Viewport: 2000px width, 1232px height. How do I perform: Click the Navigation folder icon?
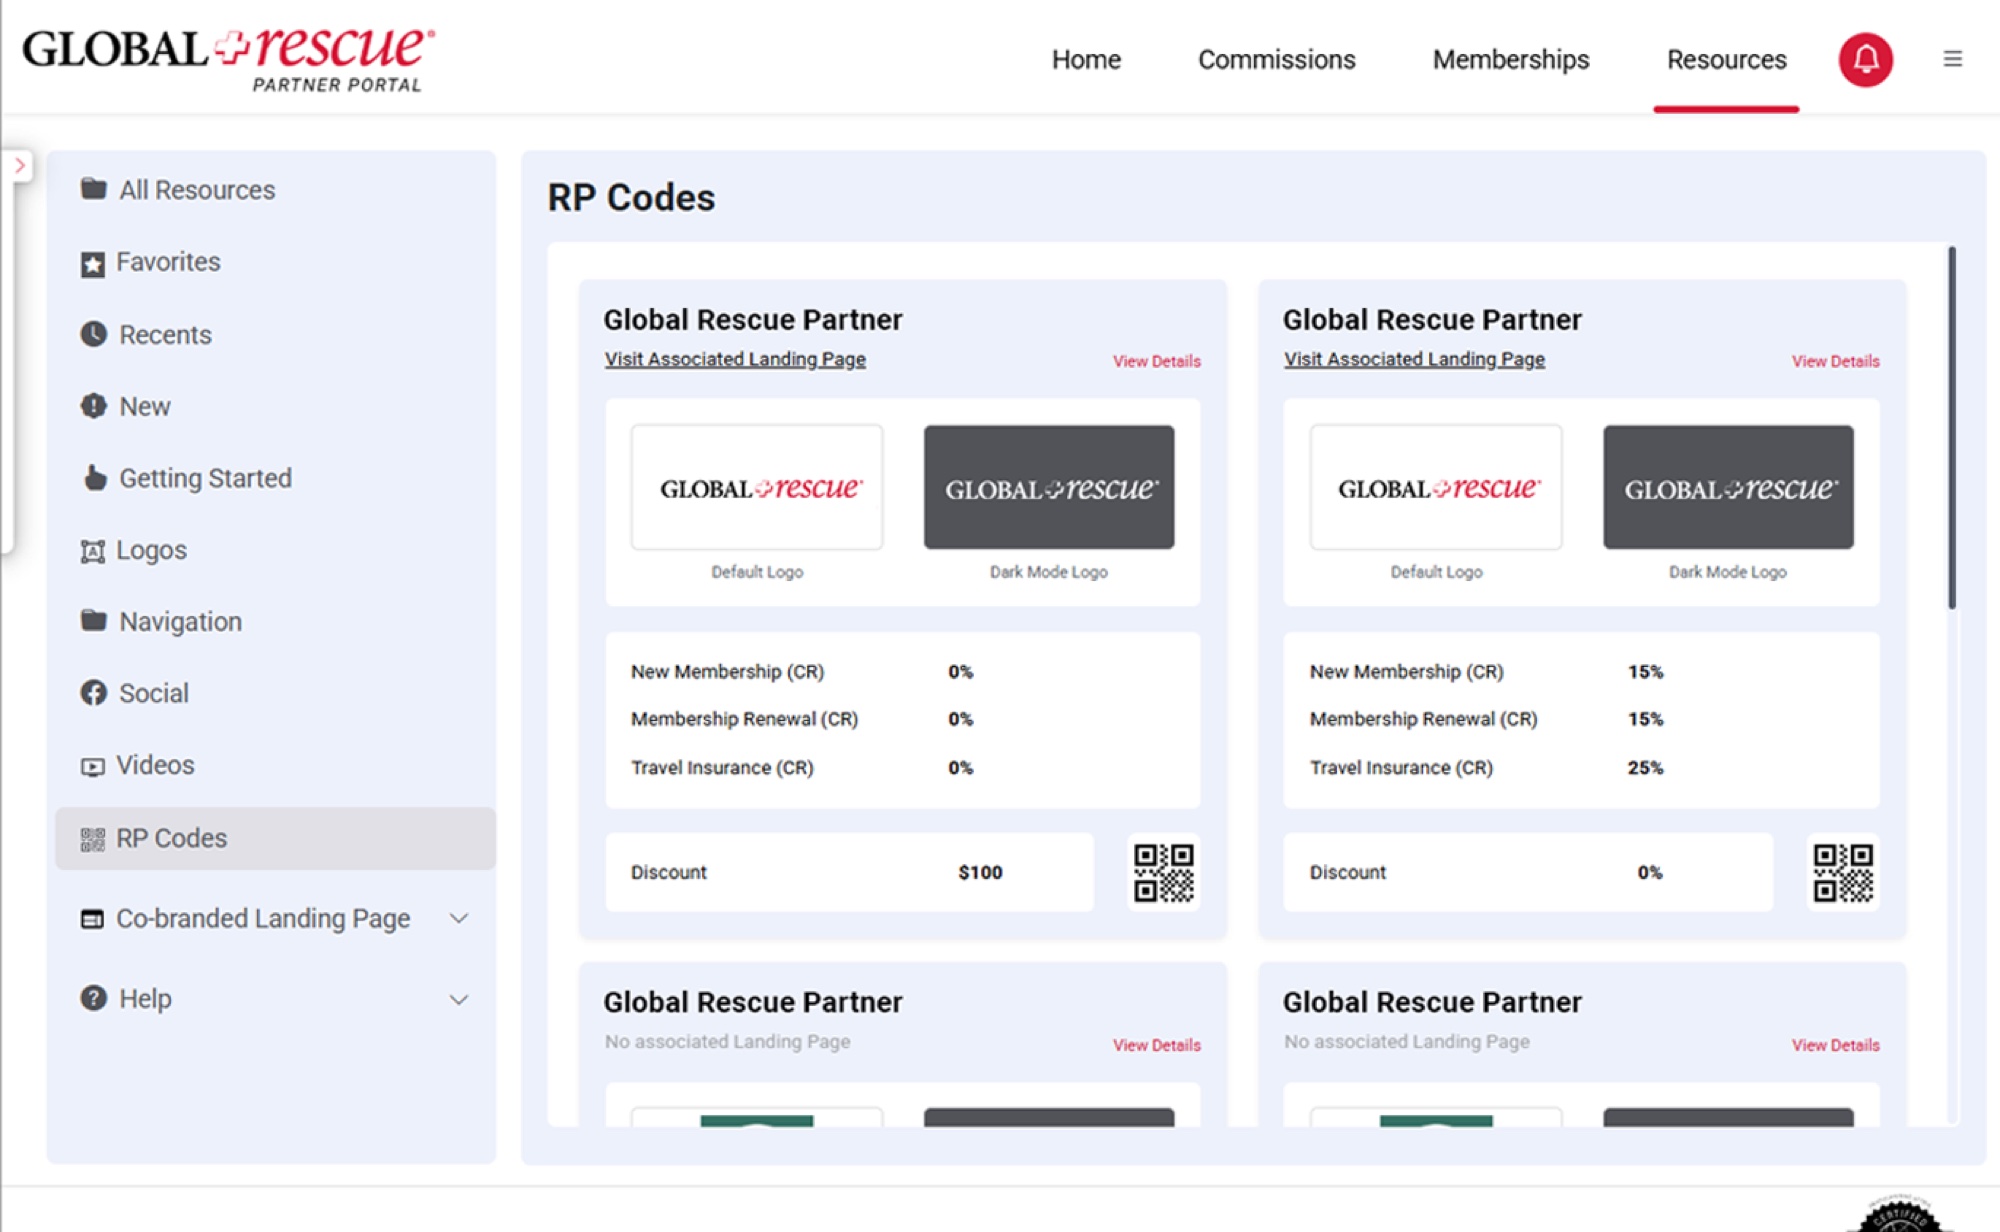click(x=93, y=621)
